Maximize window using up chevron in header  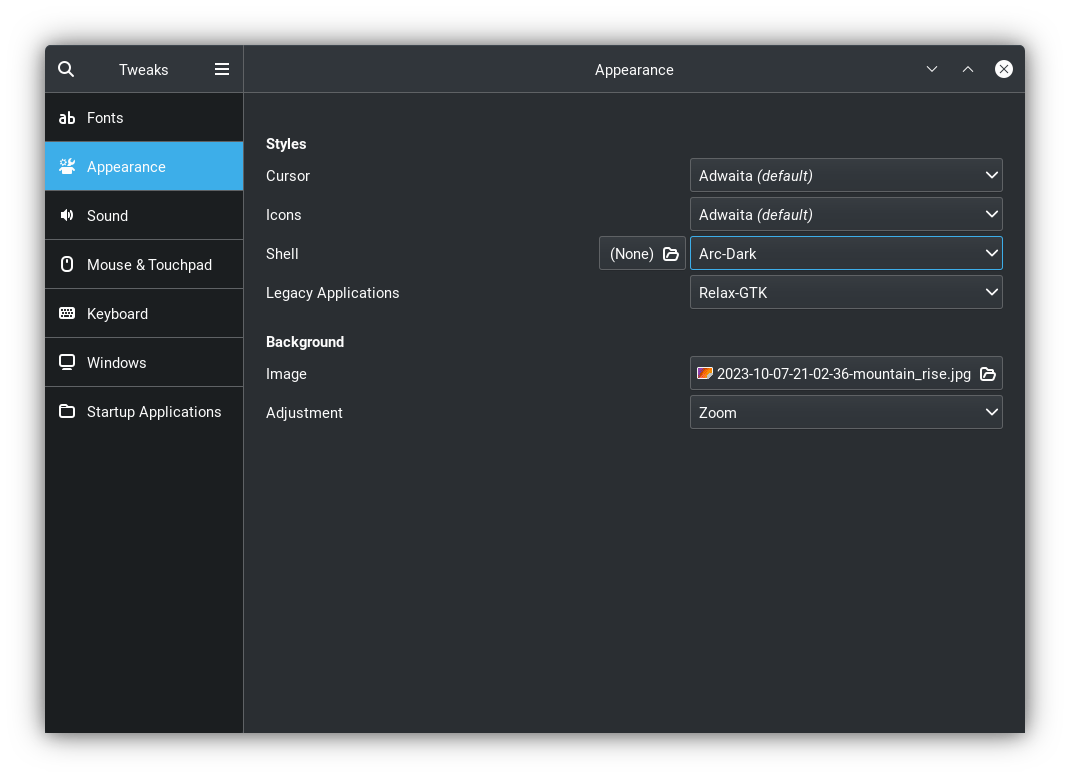tap(968, 69)
